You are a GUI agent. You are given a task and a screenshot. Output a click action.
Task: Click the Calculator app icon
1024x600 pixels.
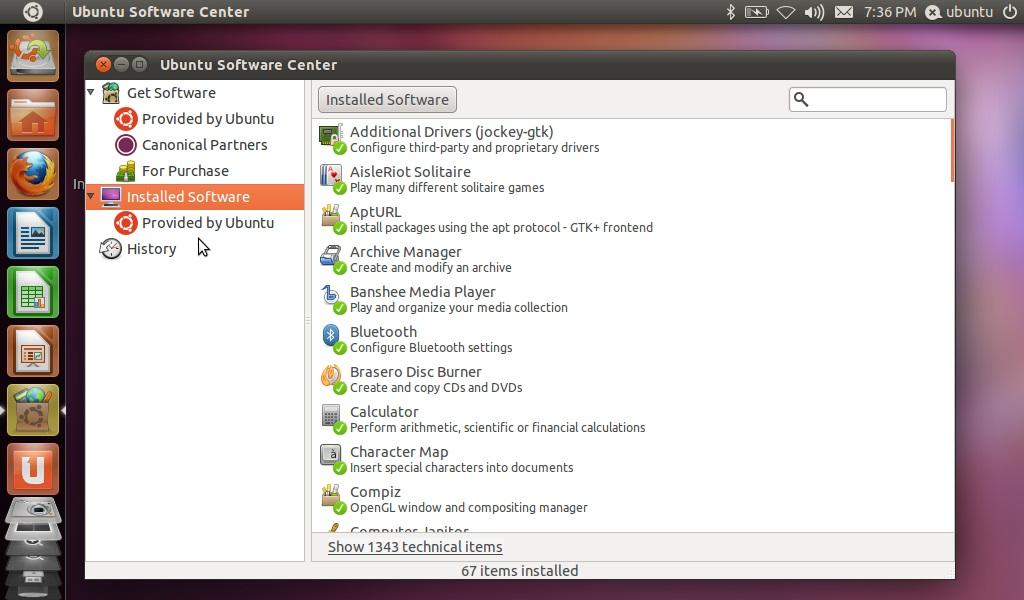[332, 418]
